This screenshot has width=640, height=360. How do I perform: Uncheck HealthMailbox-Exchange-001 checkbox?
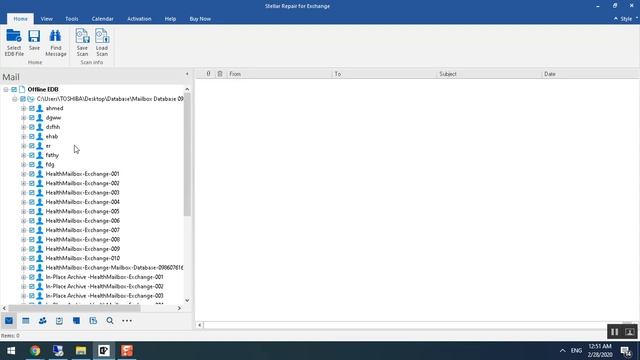click(x=32, y=174)
